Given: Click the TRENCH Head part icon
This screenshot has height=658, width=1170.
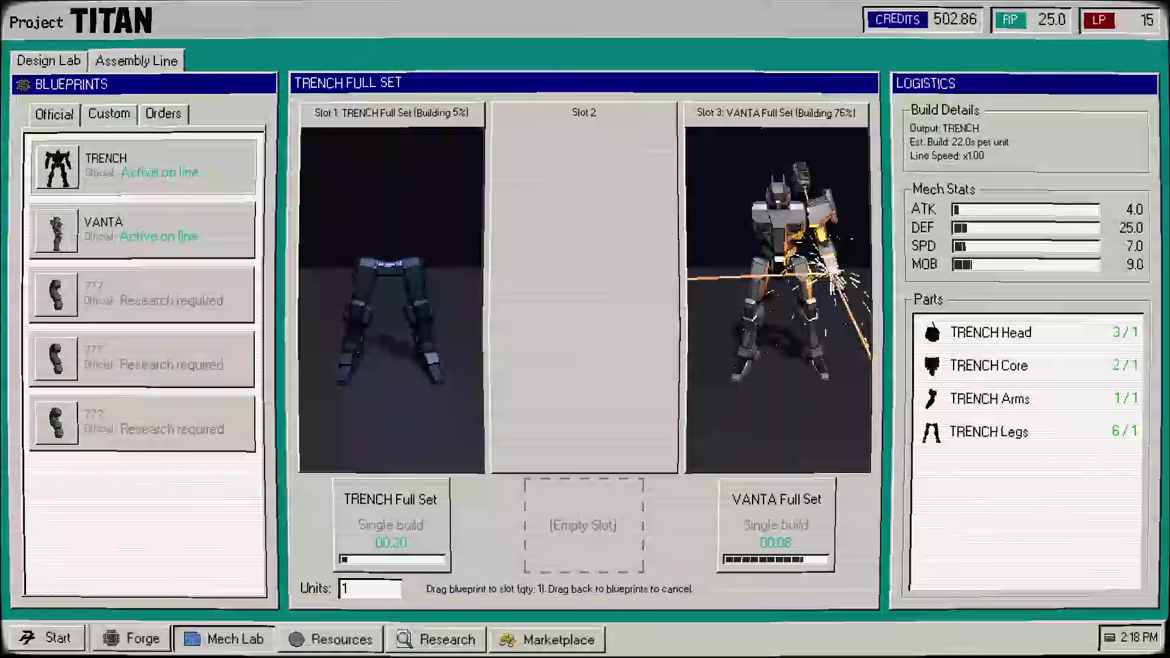Looking at the screenshot, I should pos(932,333).
